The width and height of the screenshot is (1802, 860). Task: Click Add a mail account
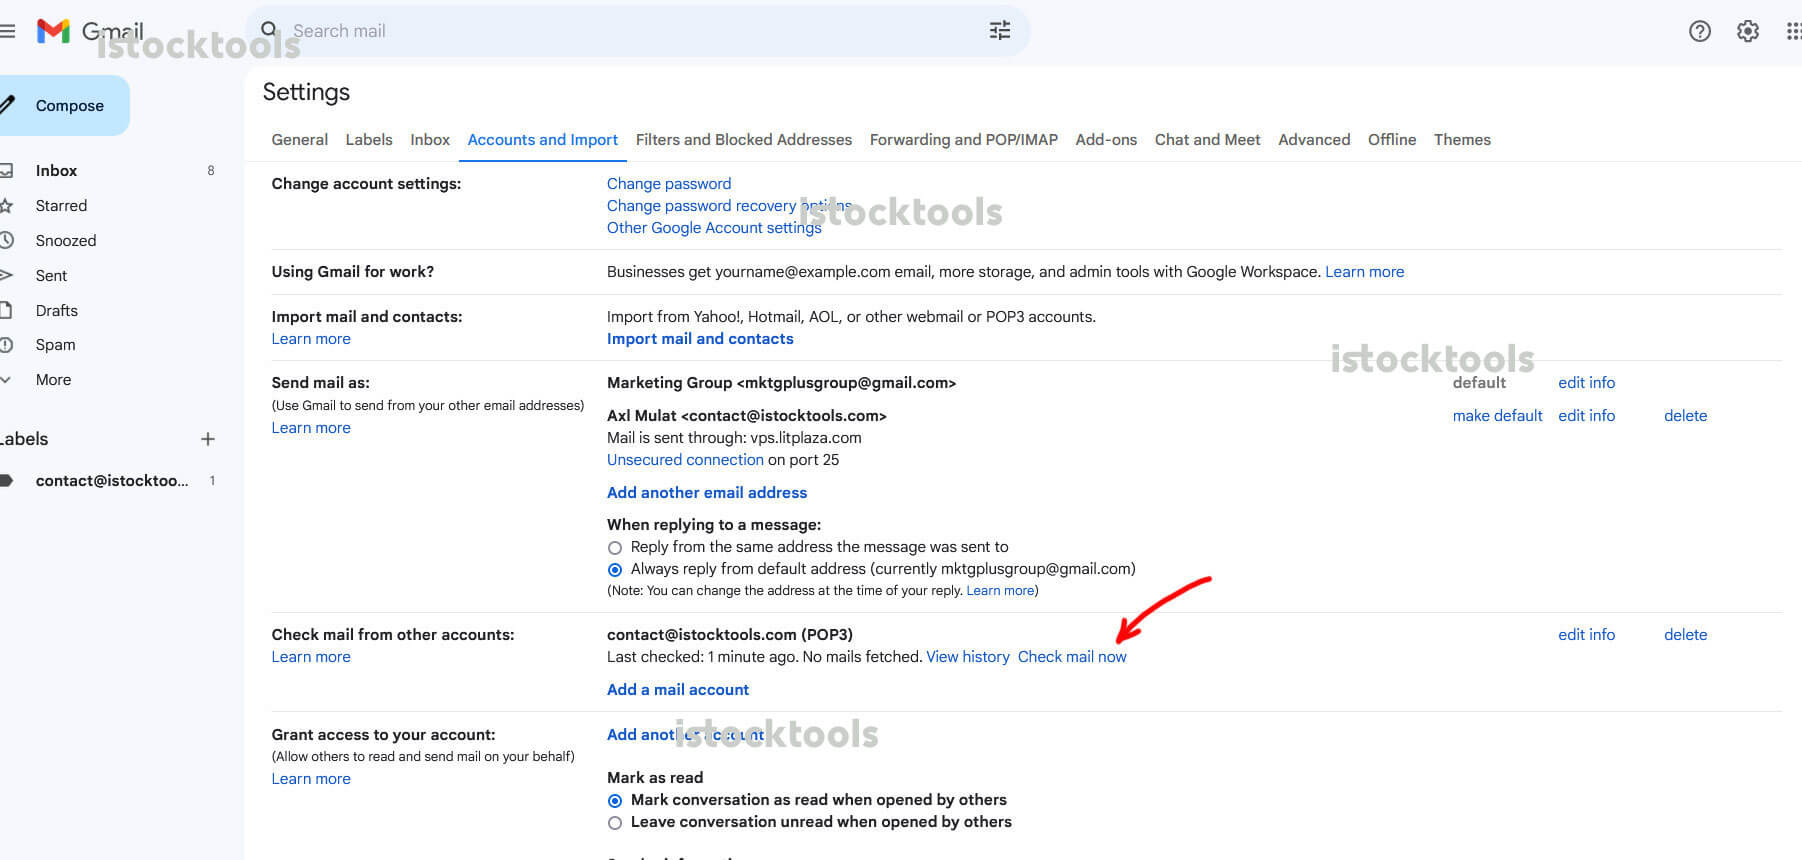(x=678, y=690)
